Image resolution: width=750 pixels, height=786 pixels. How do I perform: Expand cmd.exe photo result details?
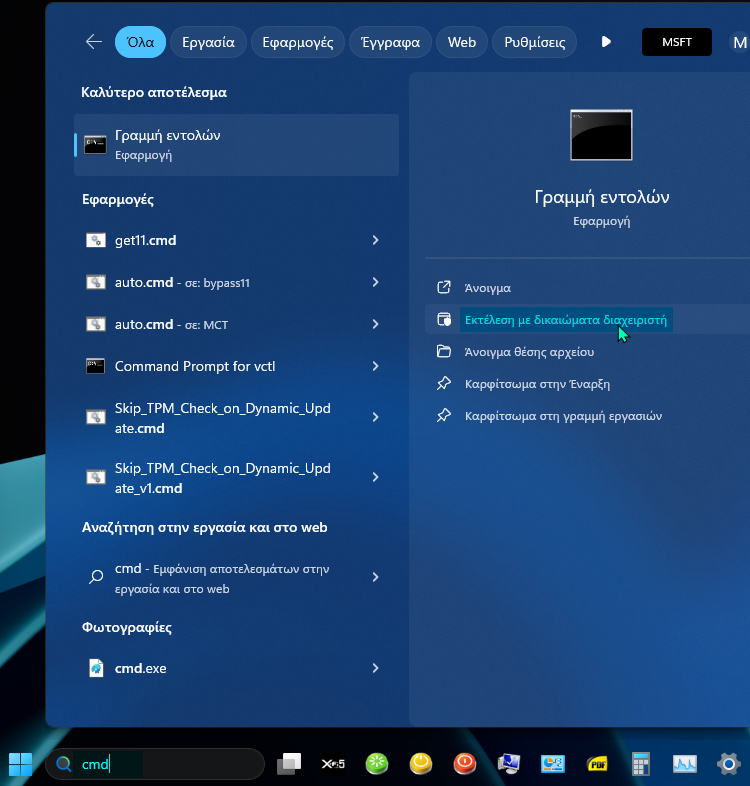pyautogui.click(x=376, y=668)
